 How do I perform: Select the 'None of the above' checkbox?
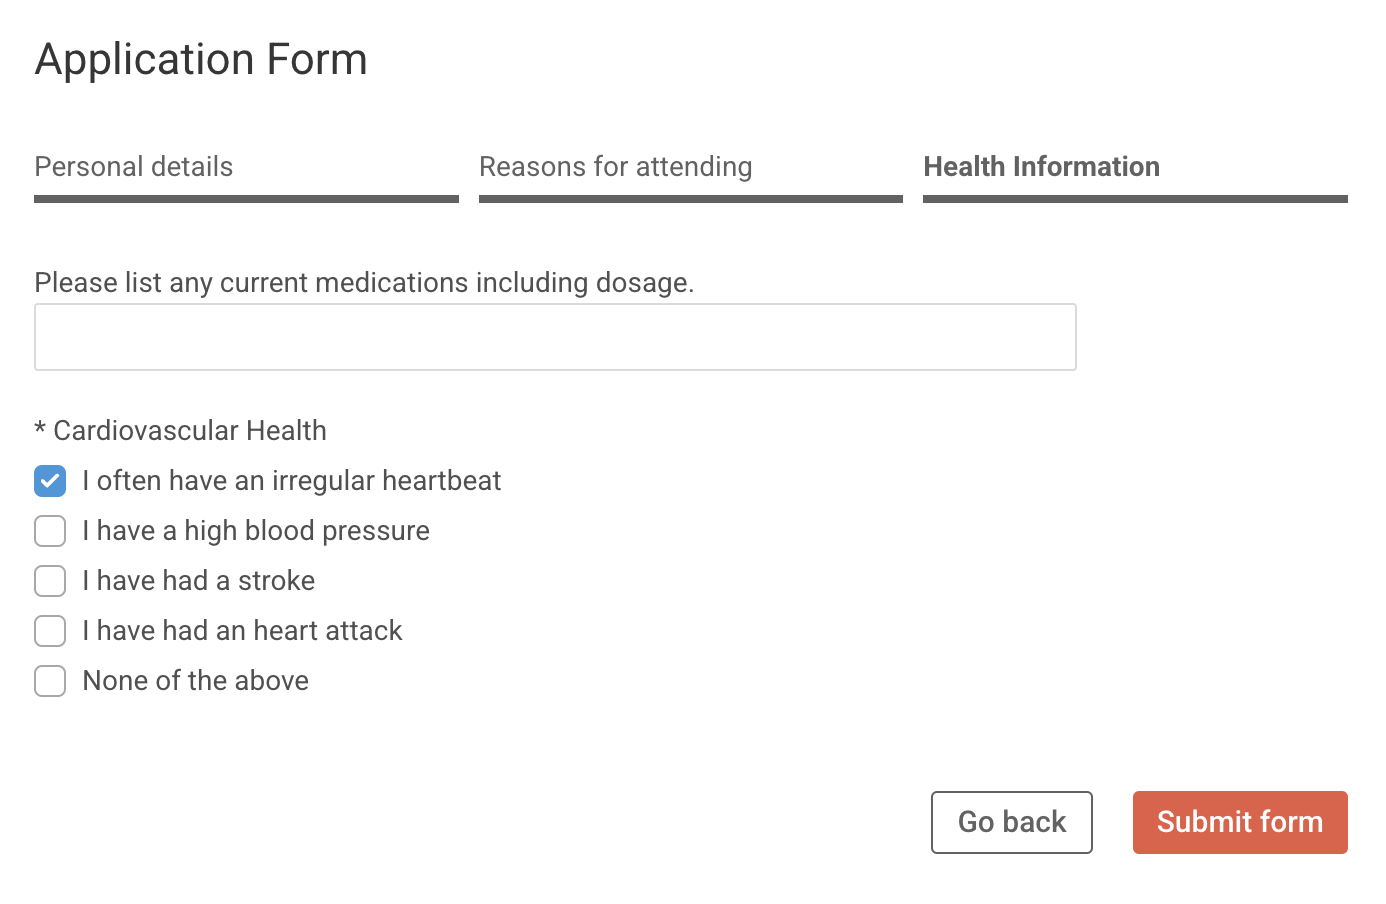coord(50,681)
